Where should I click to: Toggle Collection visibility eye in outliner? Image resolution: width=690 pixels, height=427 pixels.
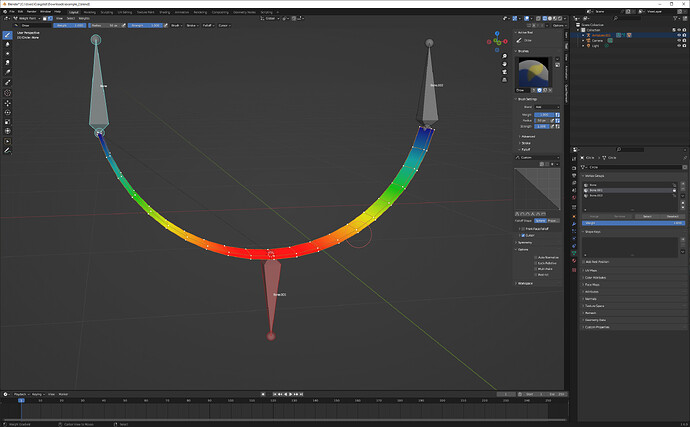tap(679, 30)
